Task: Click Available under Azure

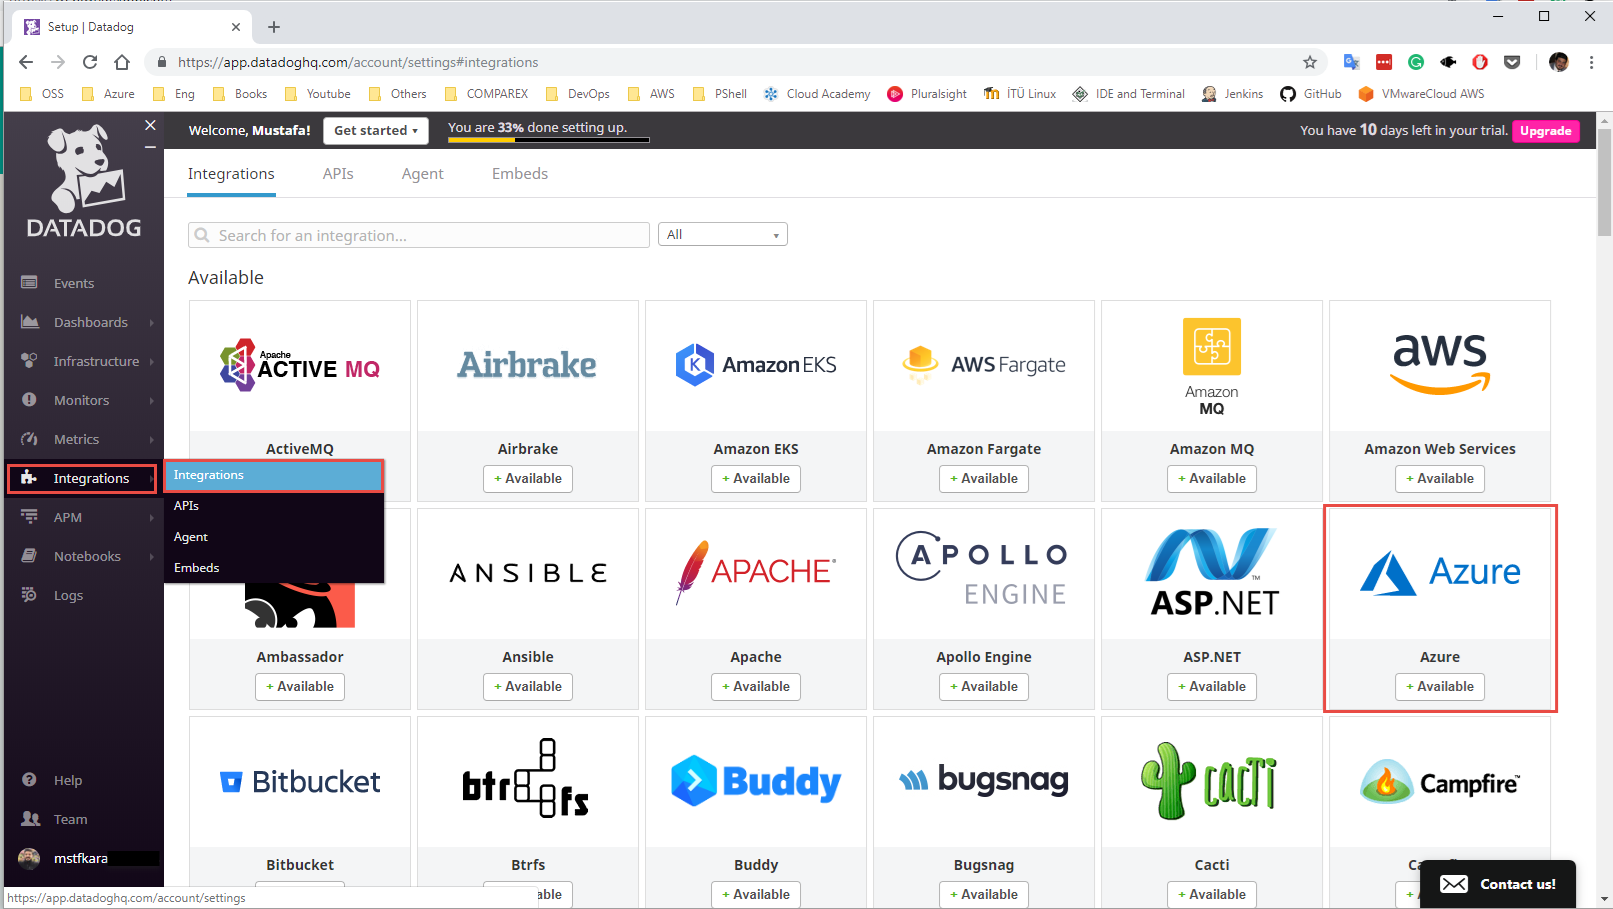Action: click(1440, 687)
